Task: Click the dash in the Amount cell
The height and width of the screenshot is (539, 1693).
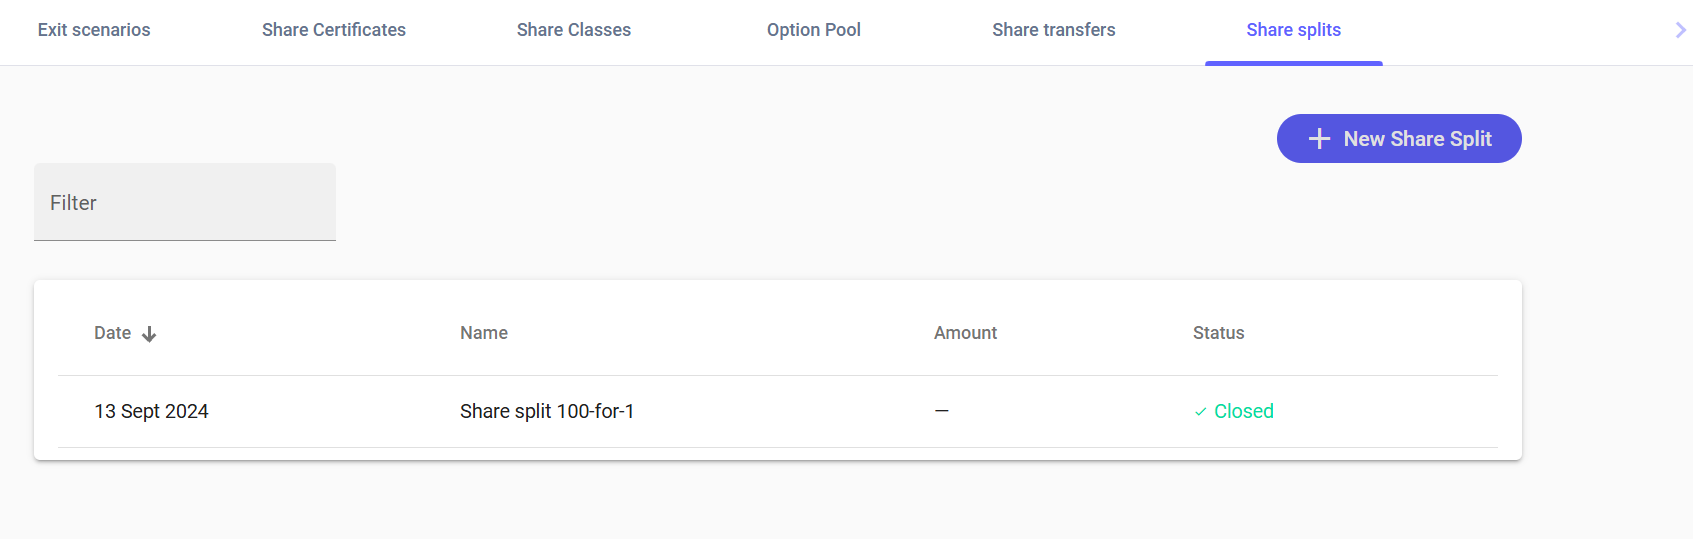Action: 941,411
